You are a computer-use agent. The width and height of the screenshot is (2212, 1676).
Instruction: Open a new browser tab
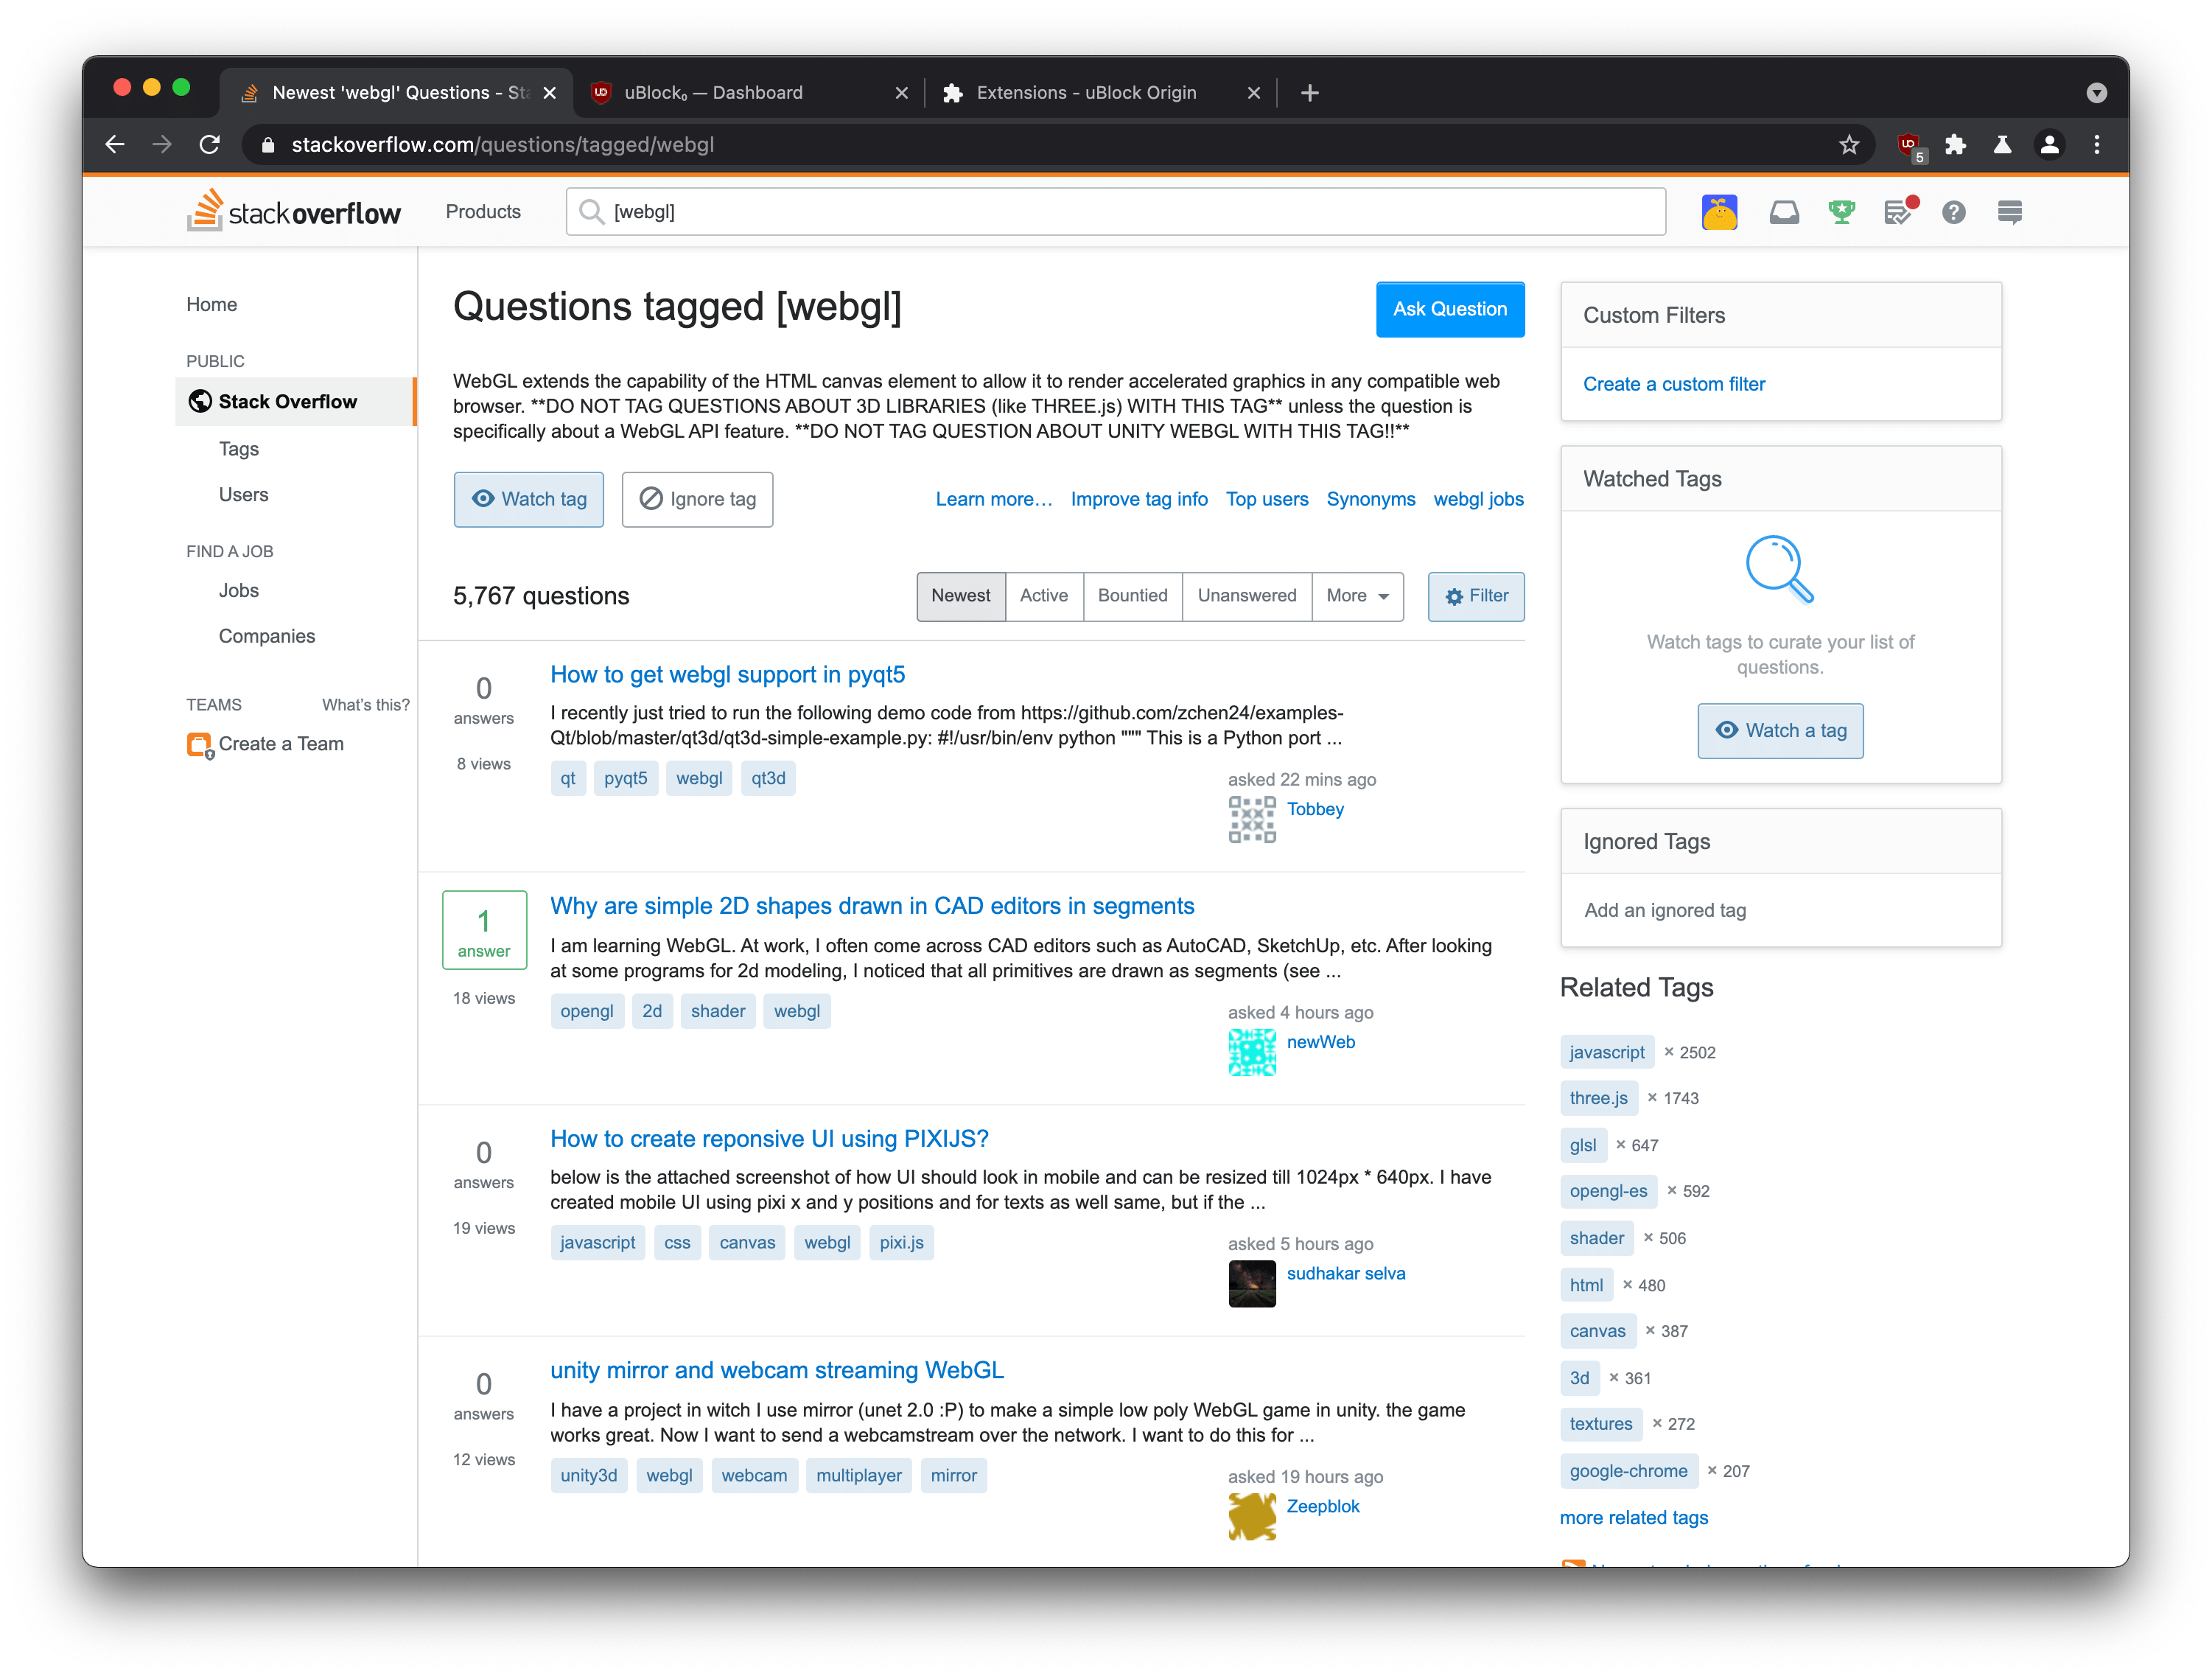1309,93
